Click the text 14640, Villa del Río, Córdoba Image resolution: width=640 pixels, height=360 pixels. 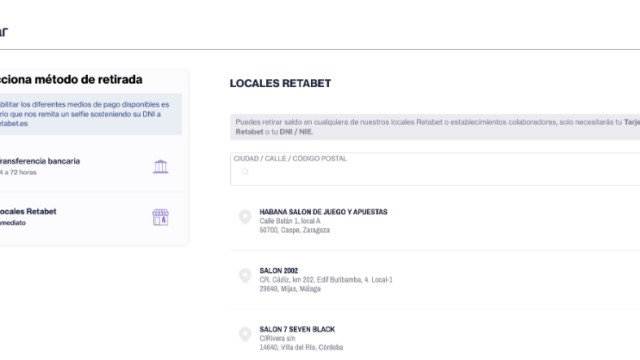coord(301,347)
